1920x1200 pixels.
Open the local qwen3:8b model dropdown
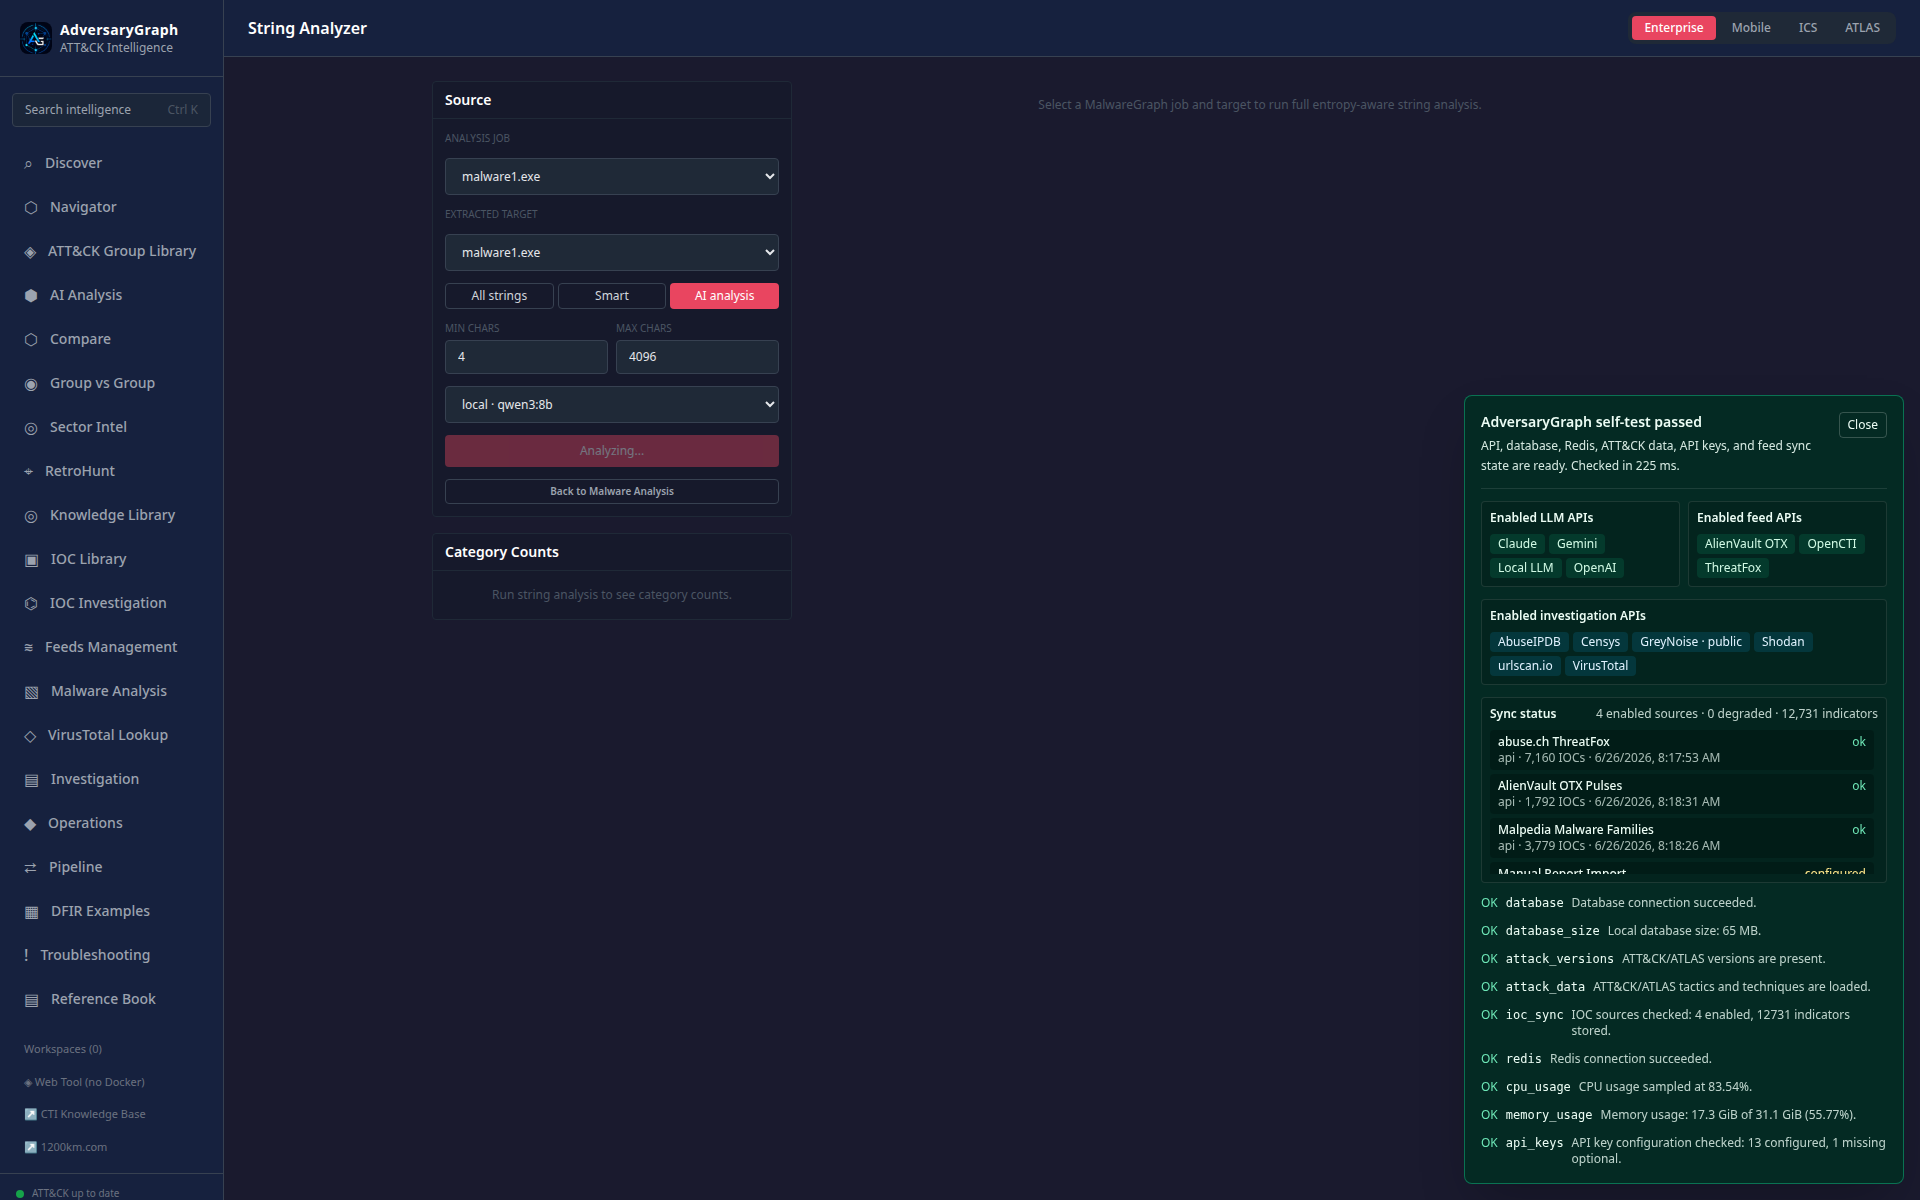click(612, 405)
